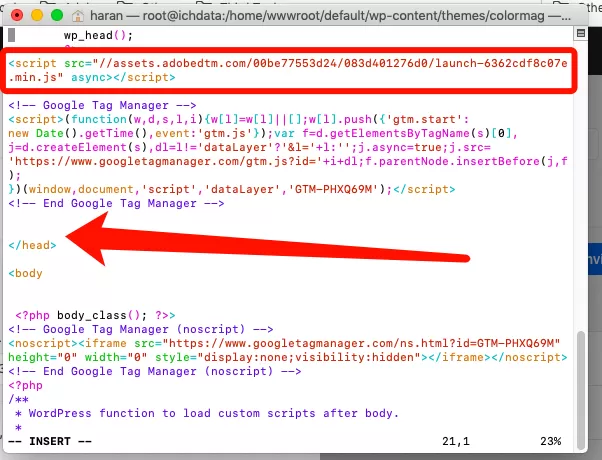Click '<?php body_class(); ?>>' line
602x460 pixels.
[x=95, y=315]
